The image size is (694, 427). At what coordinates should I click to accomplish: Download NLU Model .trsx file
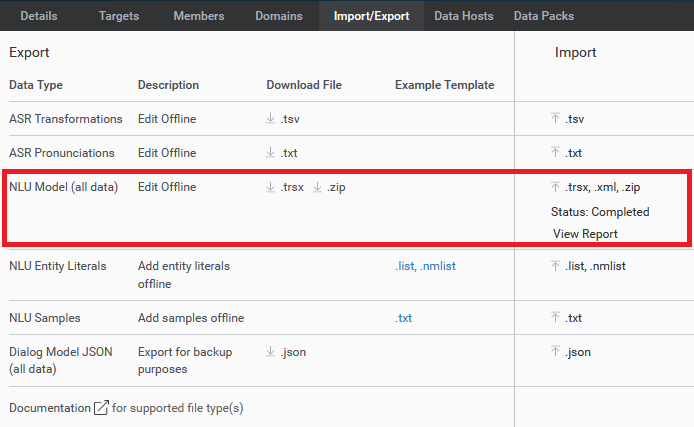pos(285,187)
